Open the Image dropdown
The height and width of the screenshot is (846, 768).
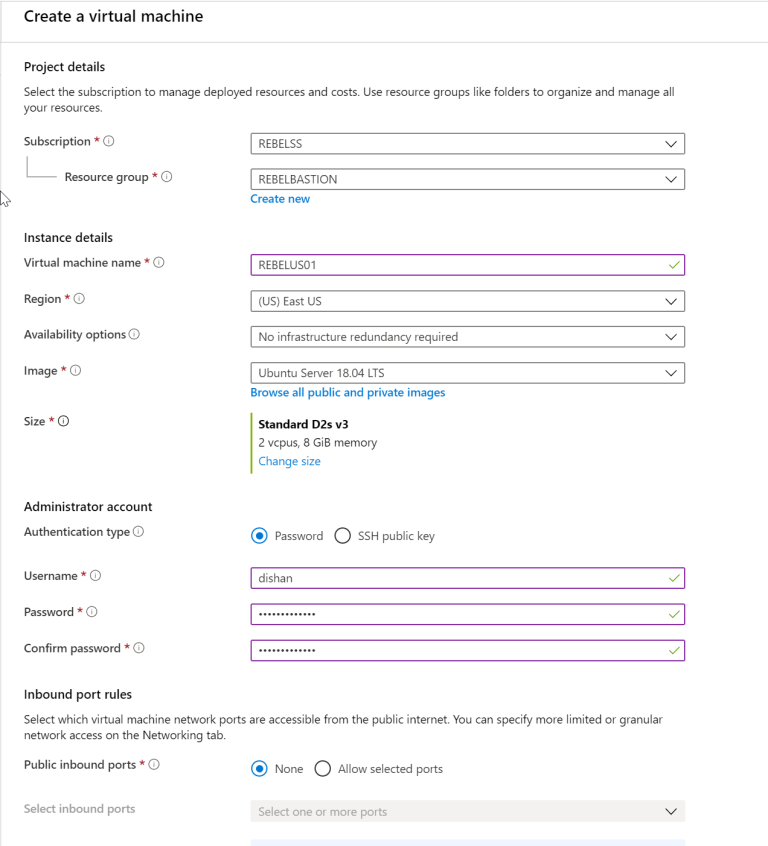pos(467,371)
